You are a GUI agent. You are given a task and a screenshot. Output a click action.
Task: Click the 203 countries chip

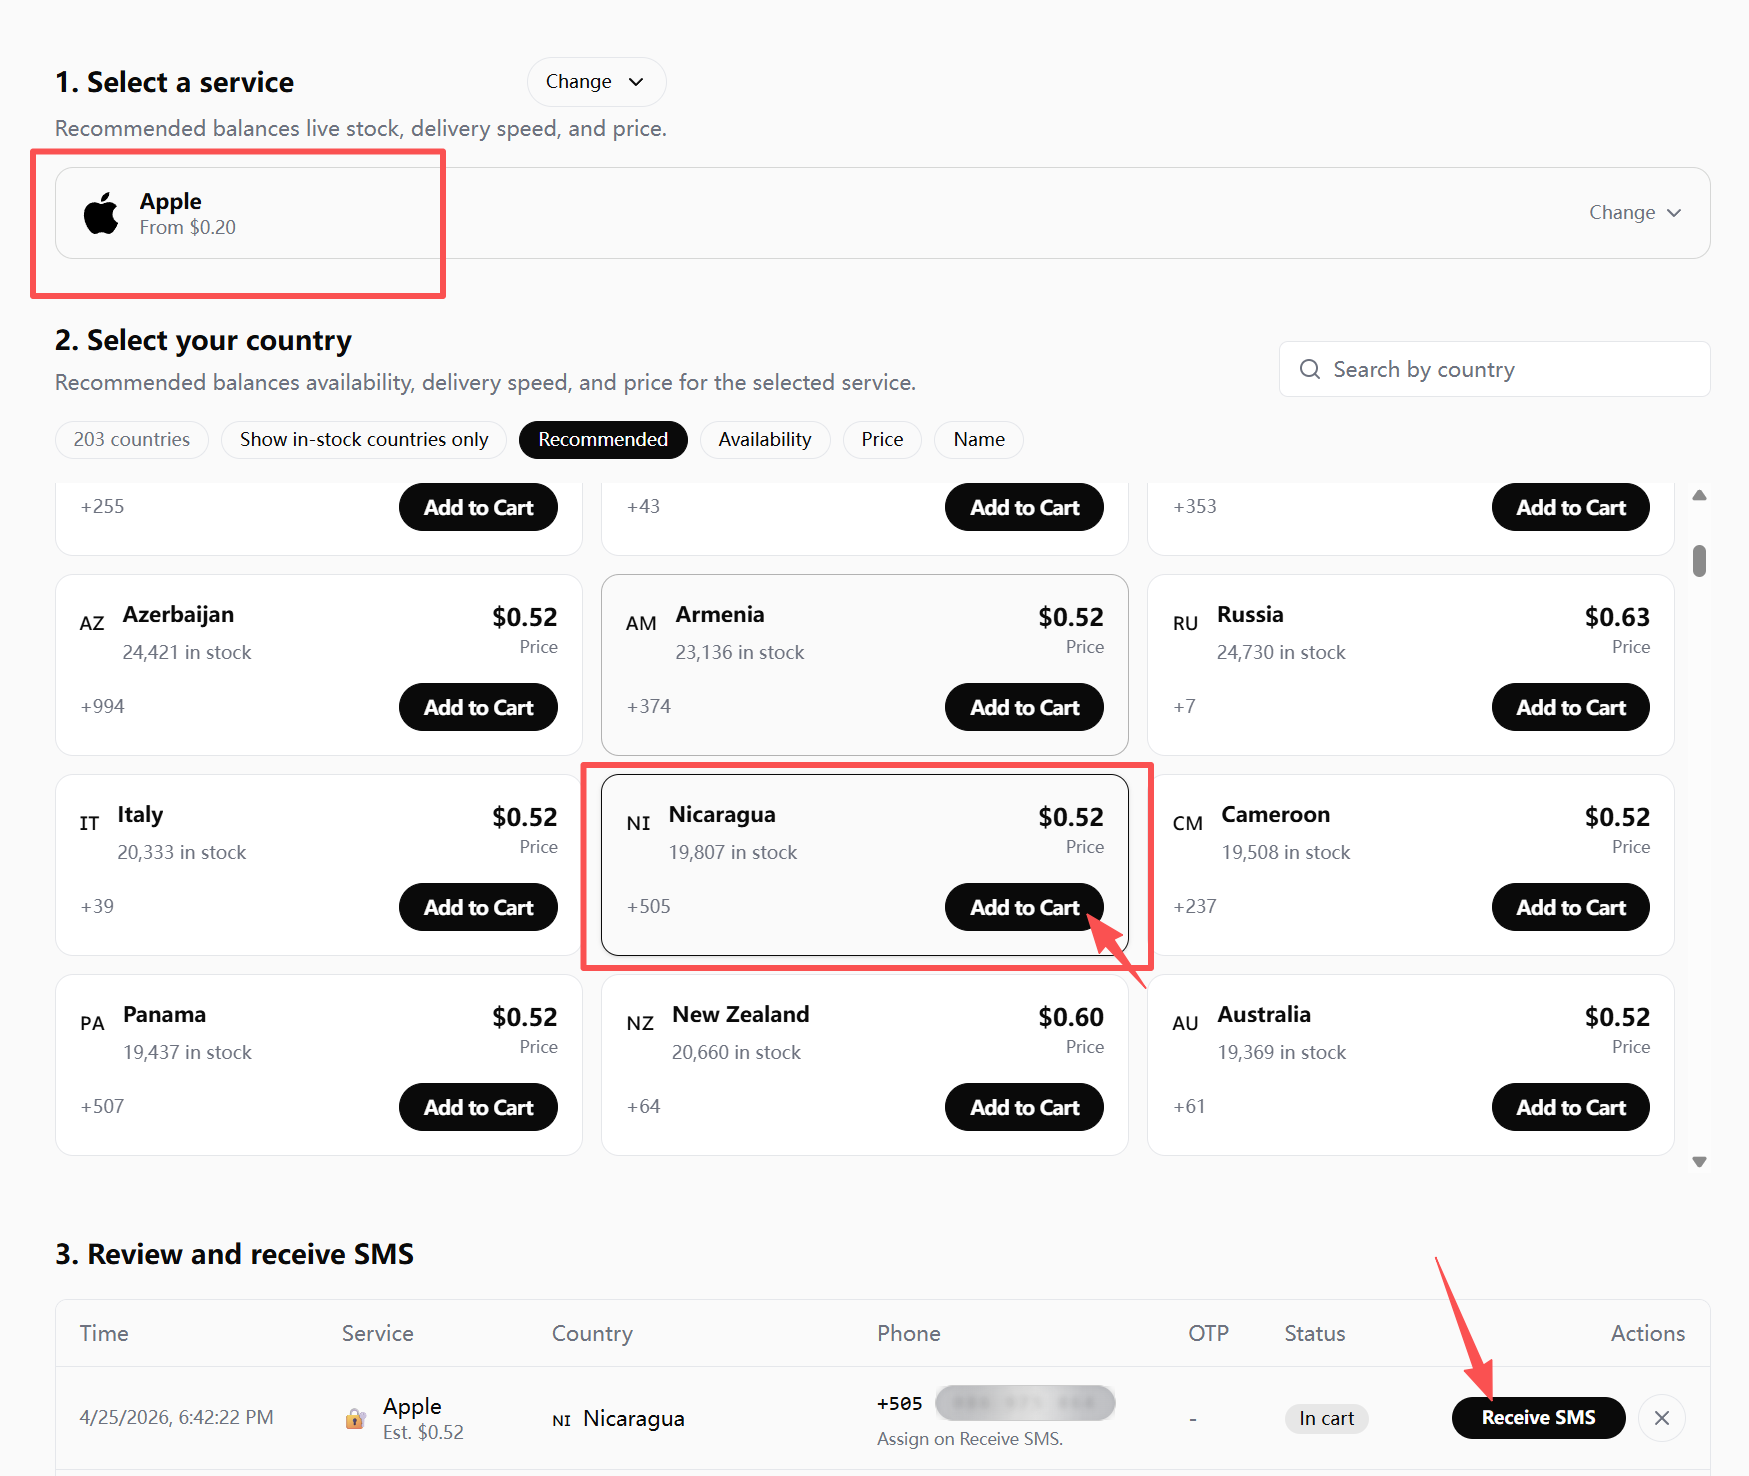131,440
